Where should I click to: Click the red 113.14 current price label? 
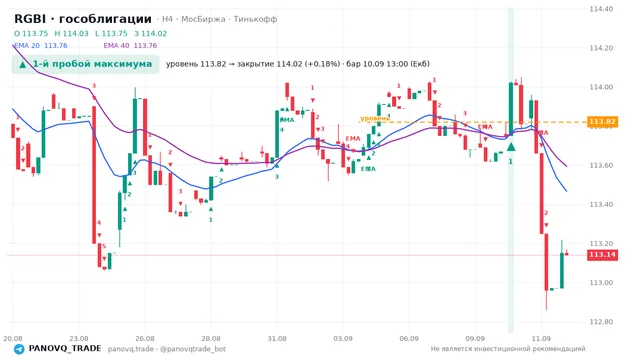602,255
